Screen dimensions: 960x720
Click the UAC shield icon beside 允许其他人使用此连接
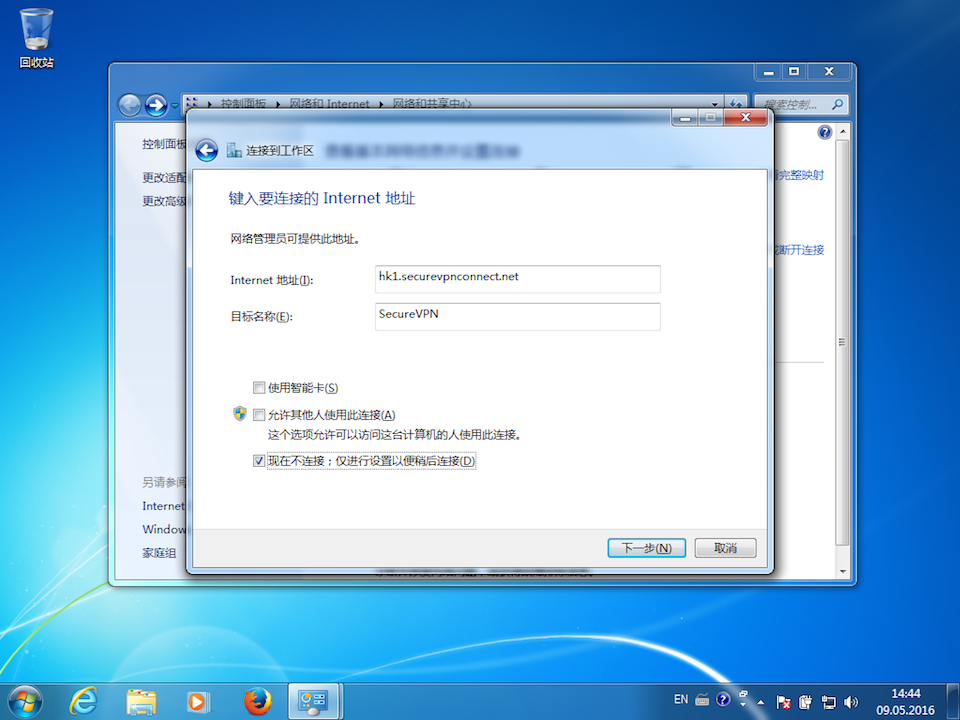(x=239, y=414)
